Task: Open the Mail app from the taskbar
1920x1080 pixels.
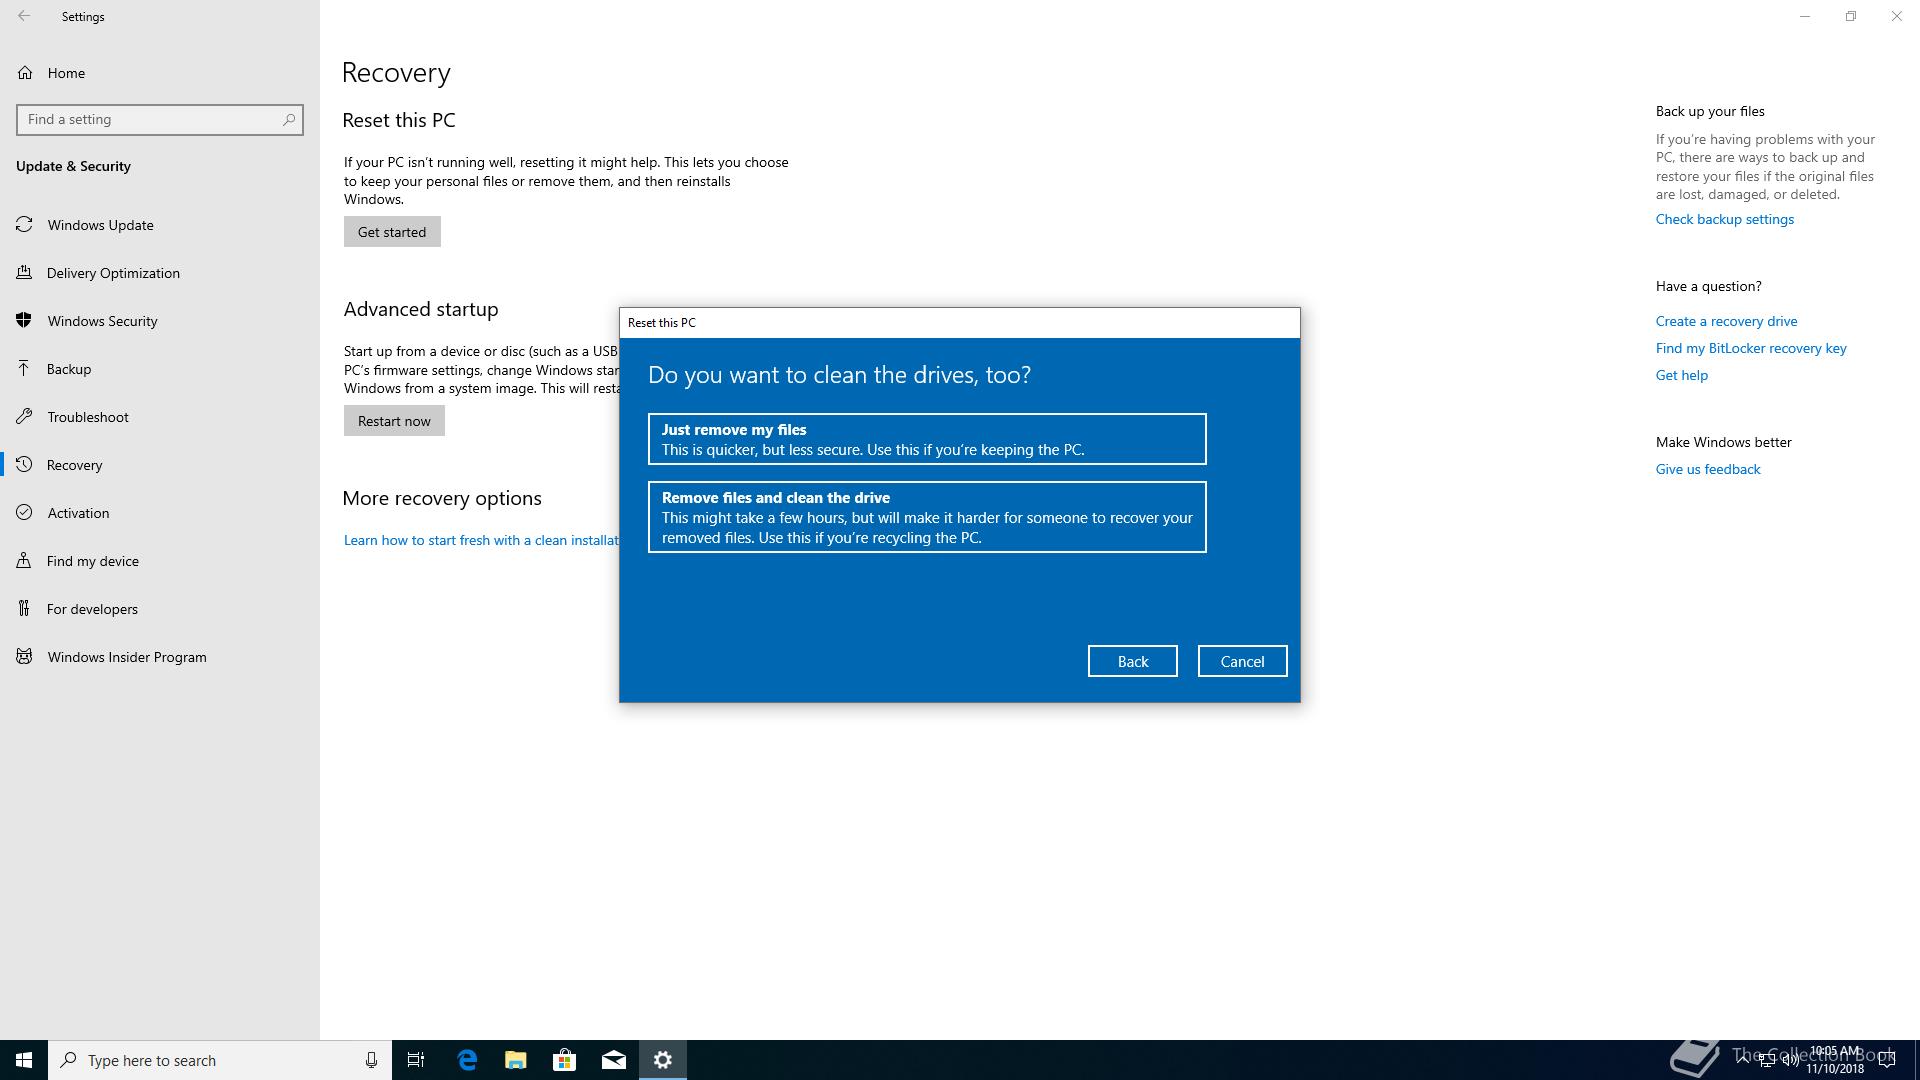Action: [x=614, y=1060]
